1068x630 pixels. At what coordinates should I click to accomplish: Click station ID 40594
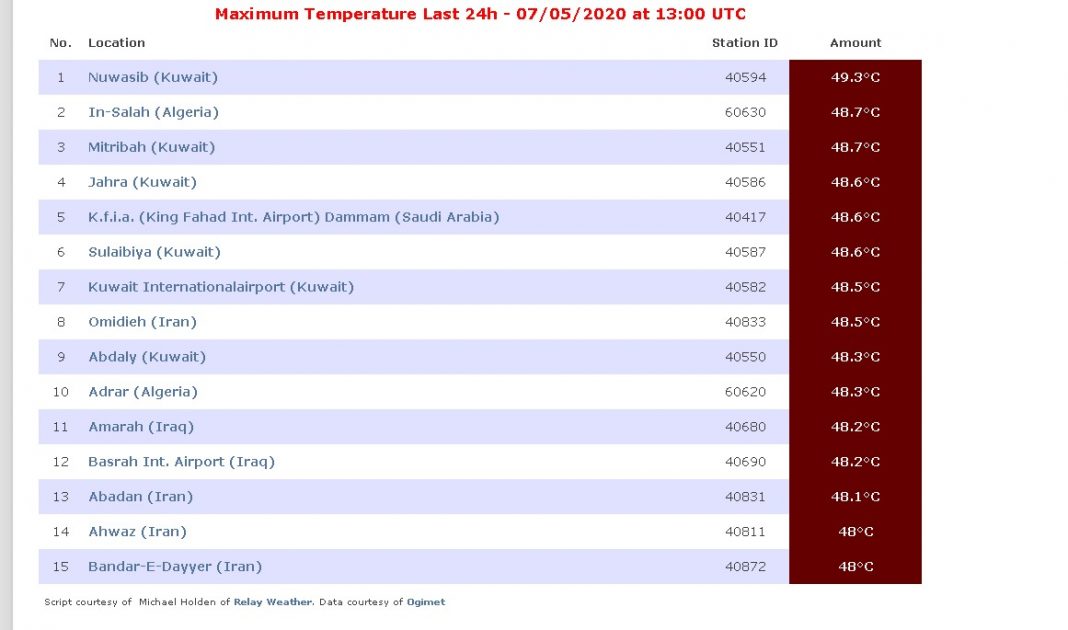pyautogui.click(x=745, y=77)
